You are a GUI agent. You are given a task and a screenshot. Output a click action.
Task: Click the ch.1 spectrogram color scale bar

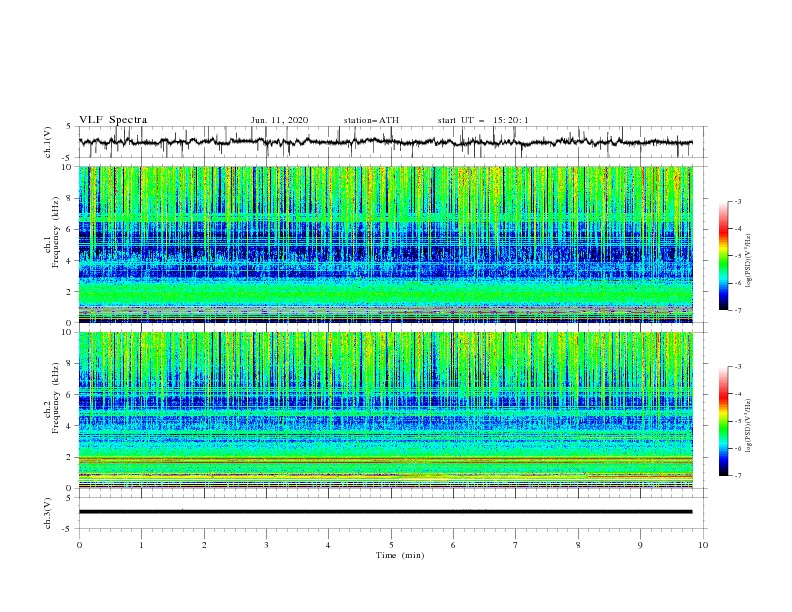click(x=723, y=255)
